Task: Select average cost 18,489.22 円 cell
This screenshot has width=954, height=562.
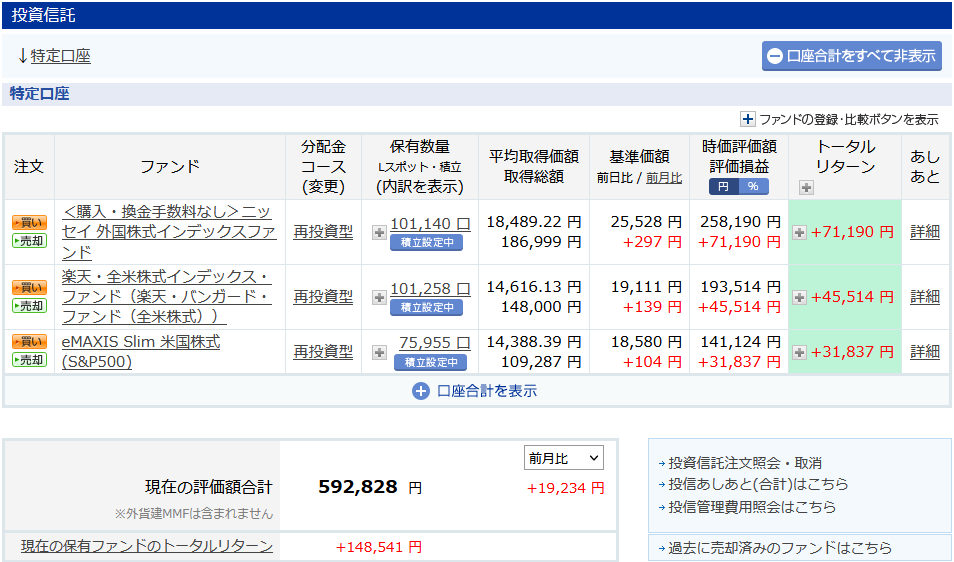Action: 534,222
